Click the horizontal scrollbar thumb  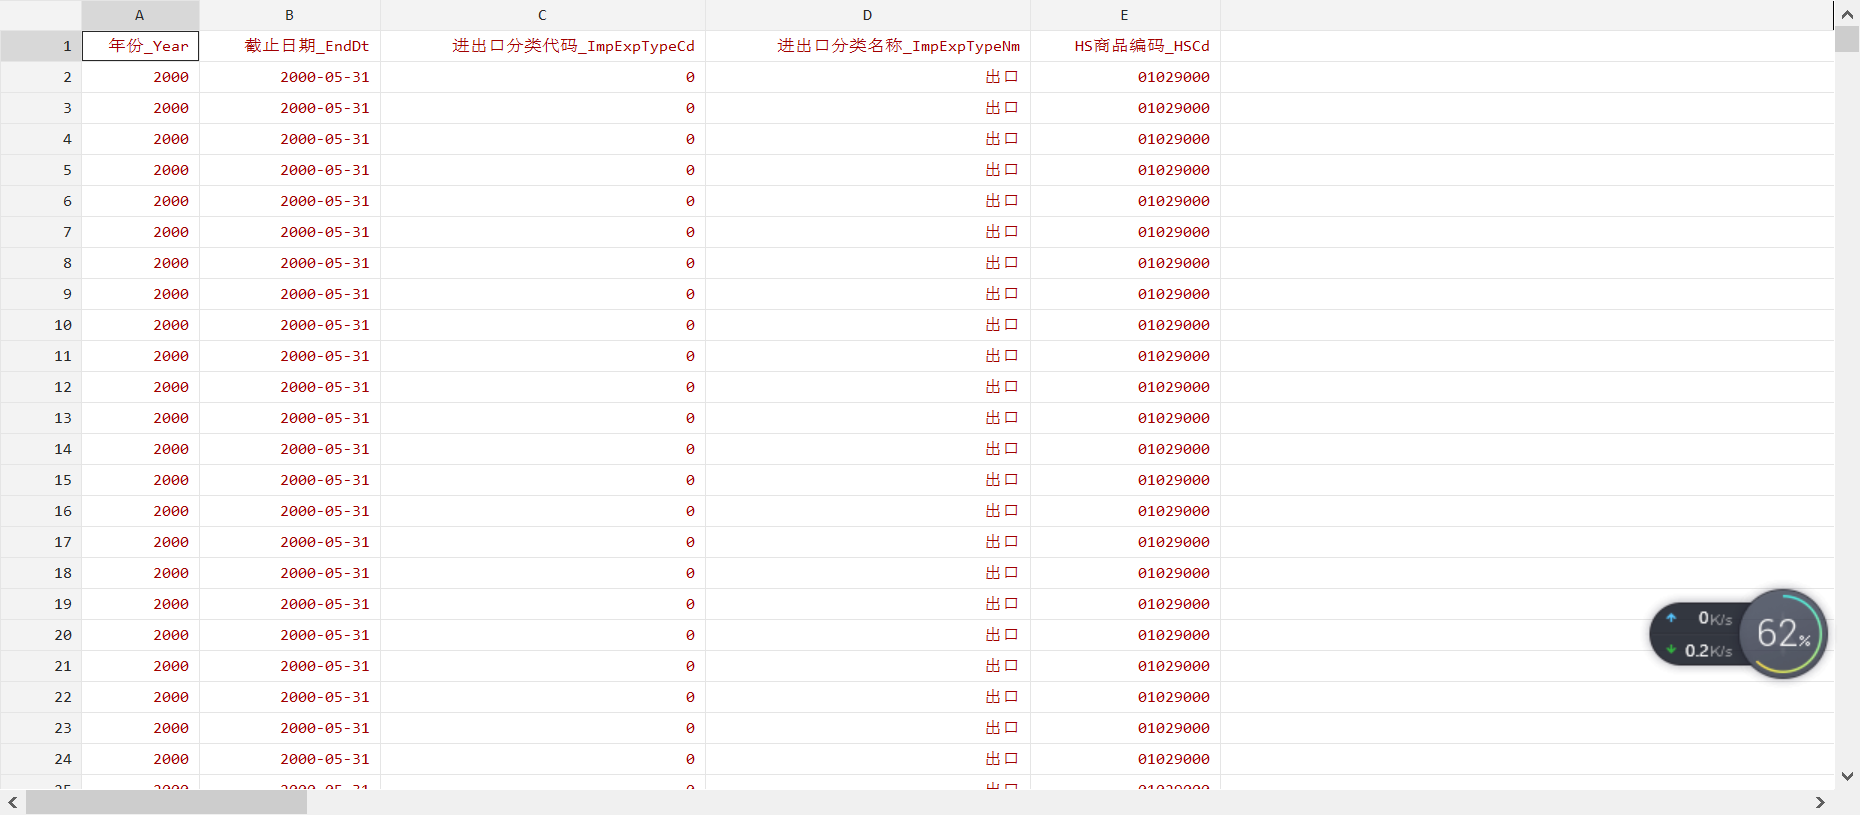[x=166, y=802]
